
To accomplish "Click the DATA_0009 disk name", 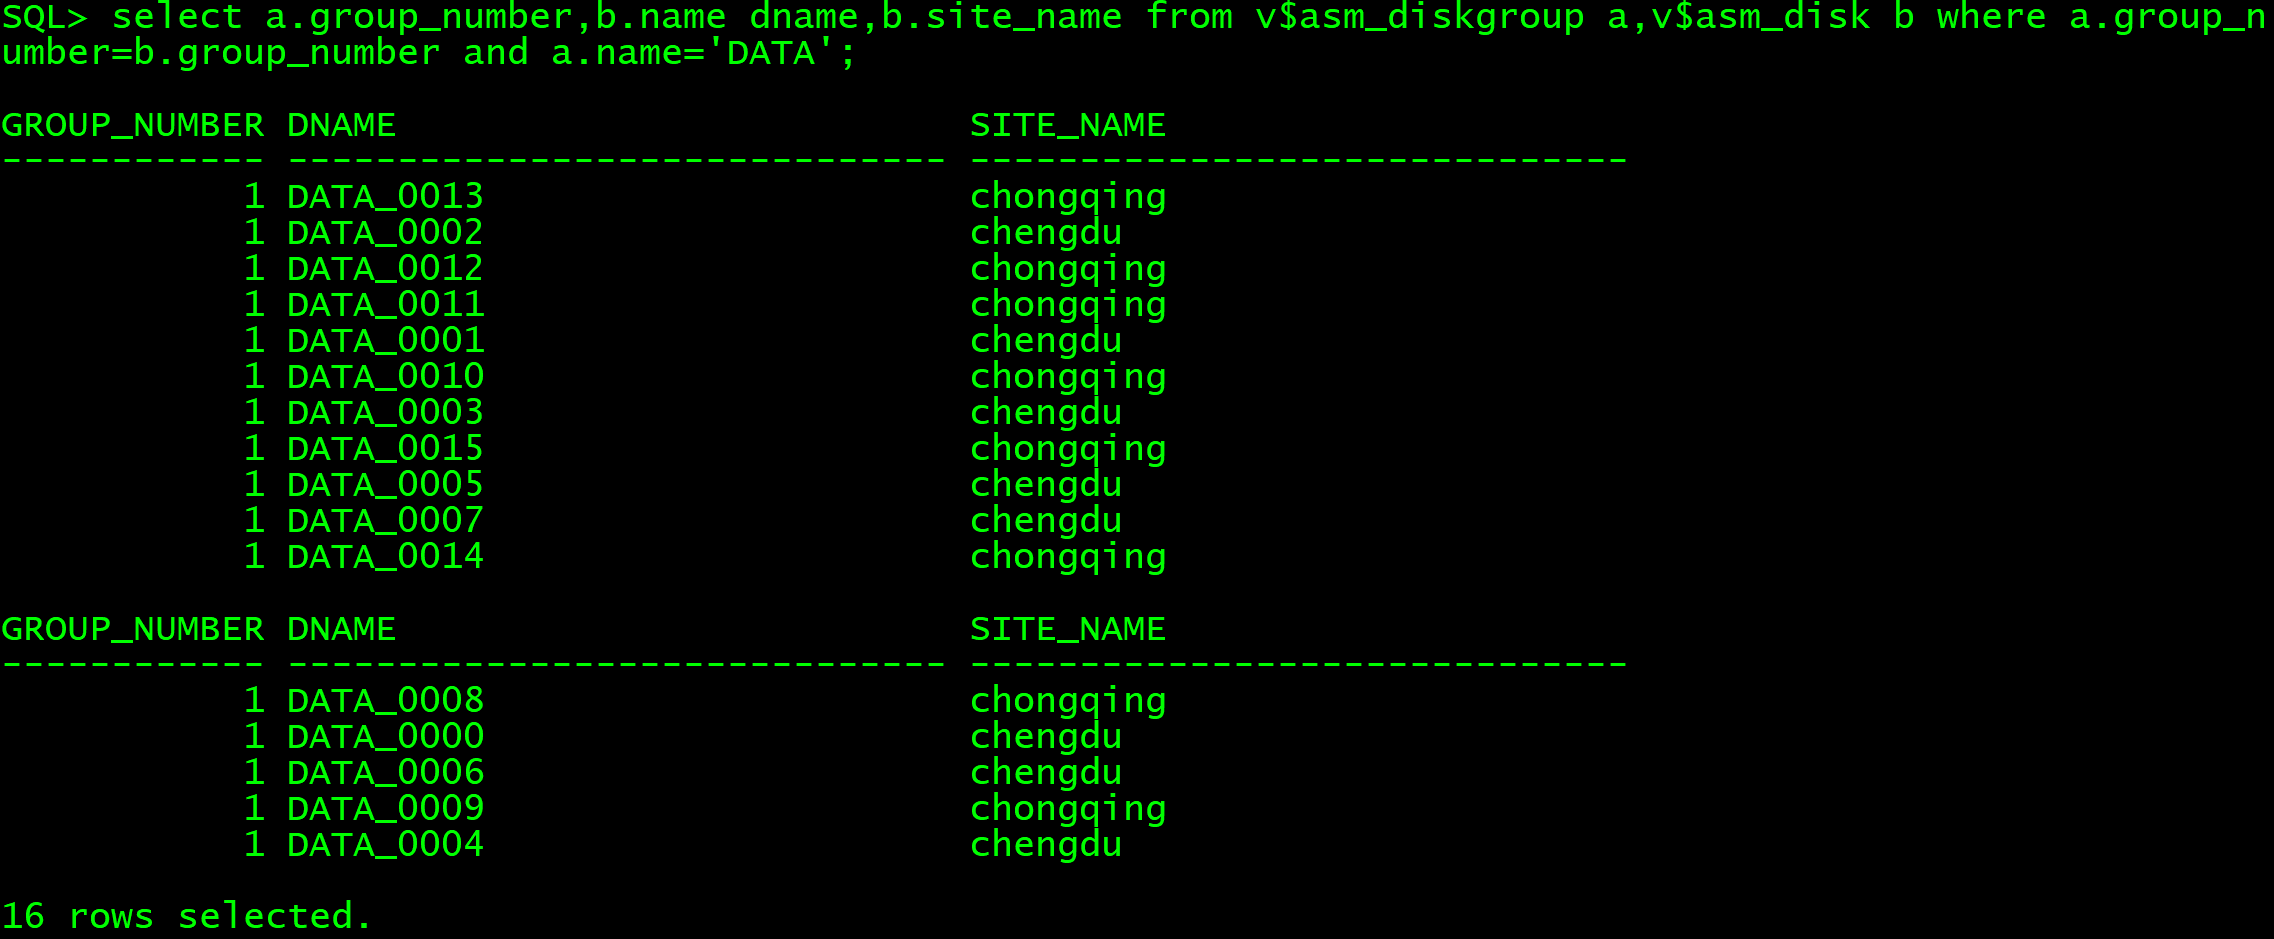I will pos(385,809).
